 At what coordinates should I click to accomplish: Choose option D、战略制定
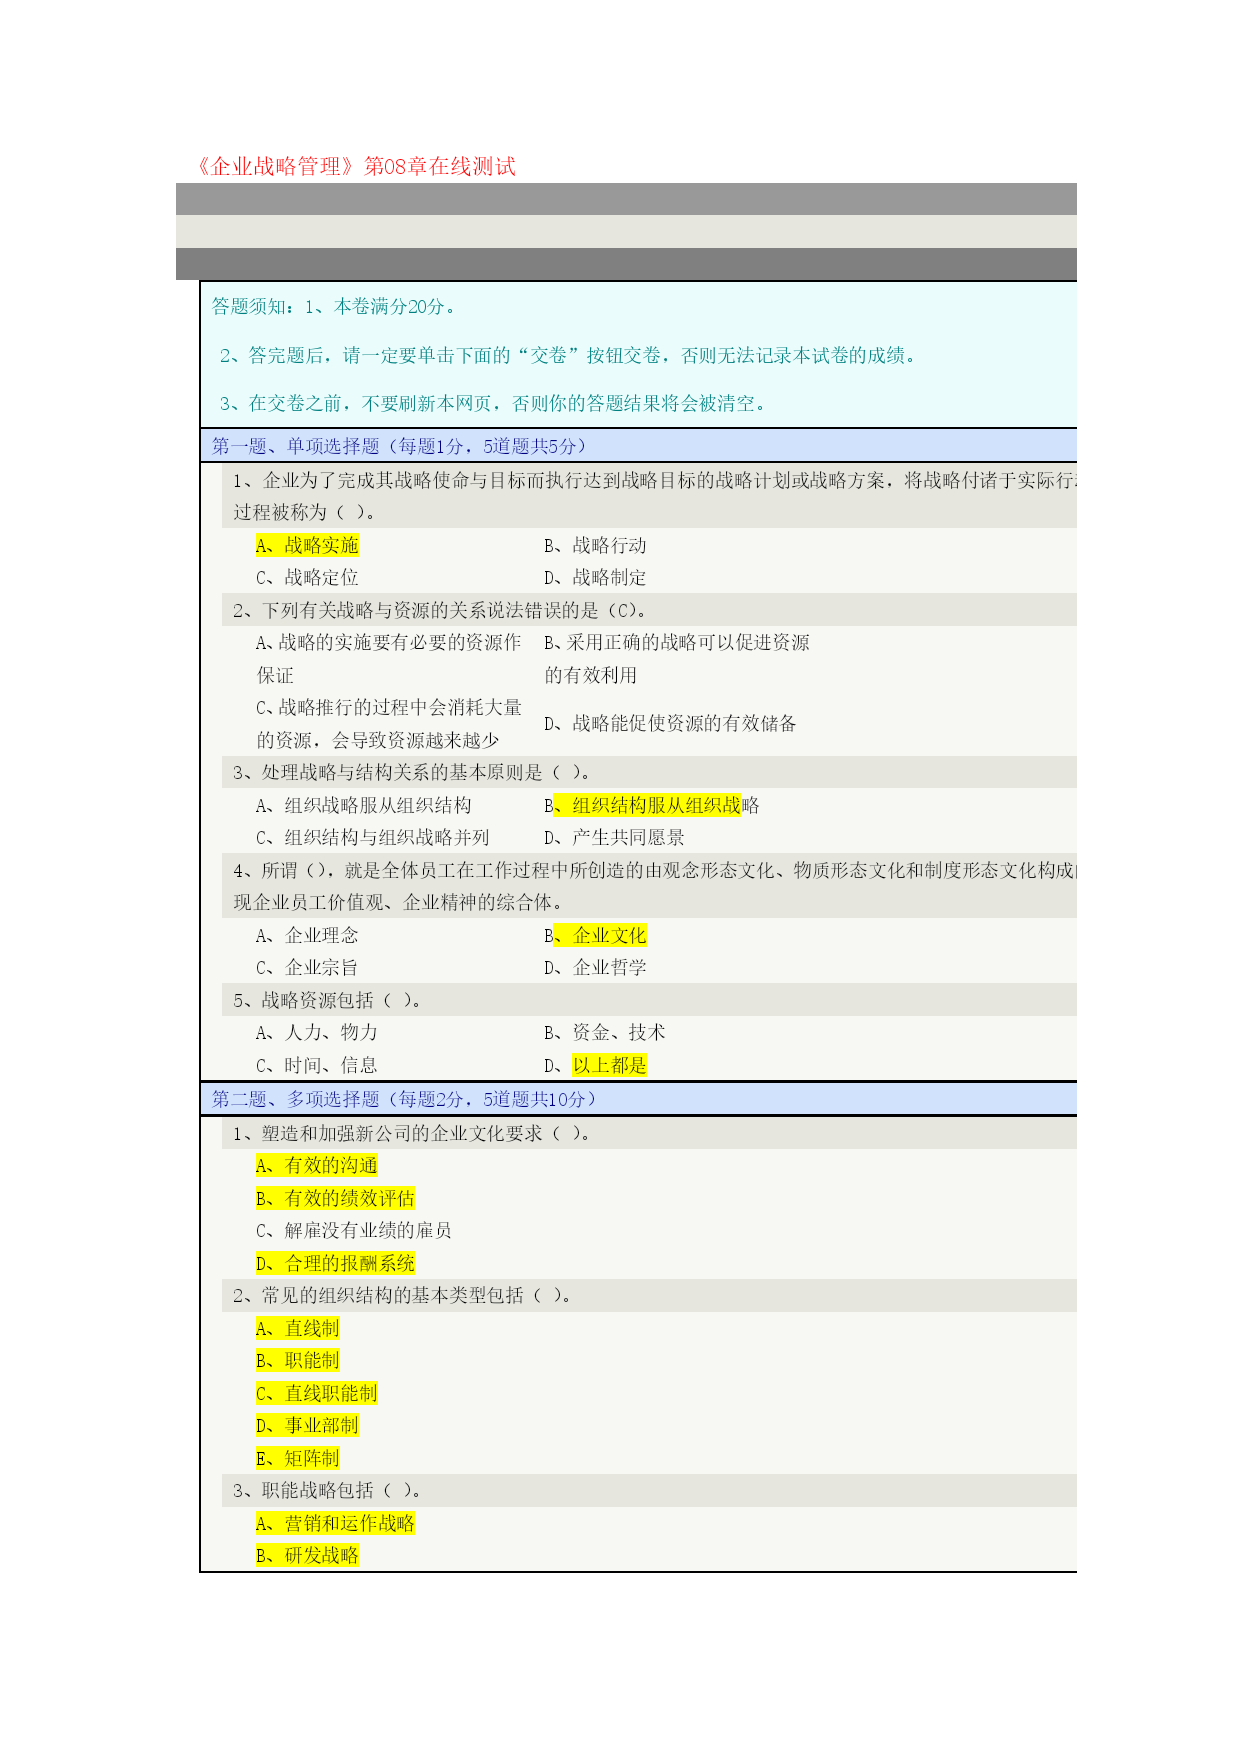[x=595, y=577]
